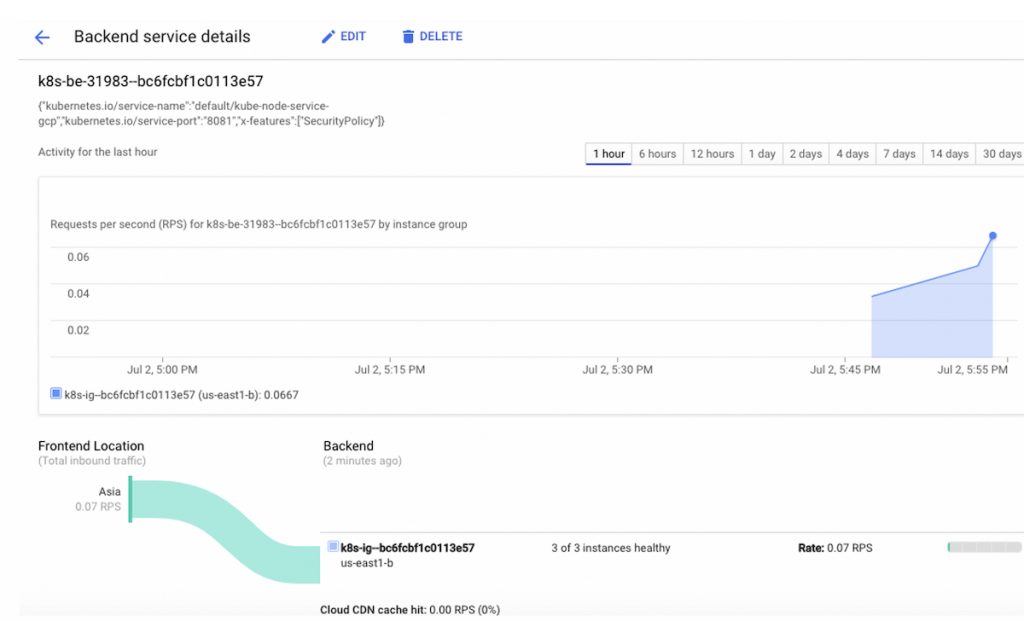Click the us-east1-b zone text
The image size is (1024, 621).
pyautogui.click(x=367, y=563)
